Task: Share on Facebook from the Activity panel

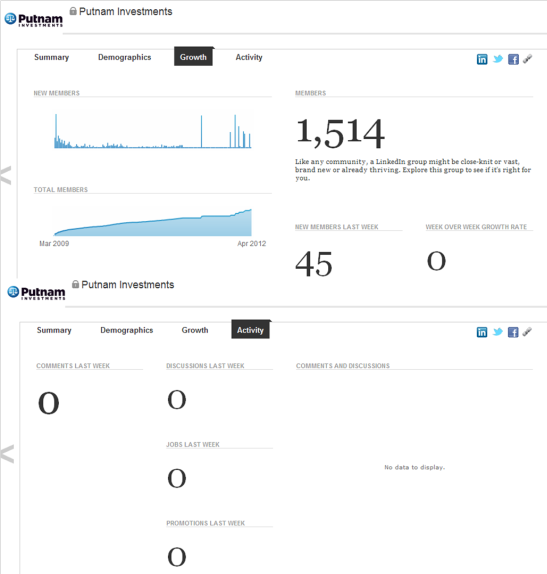Action: pos(513,332)
